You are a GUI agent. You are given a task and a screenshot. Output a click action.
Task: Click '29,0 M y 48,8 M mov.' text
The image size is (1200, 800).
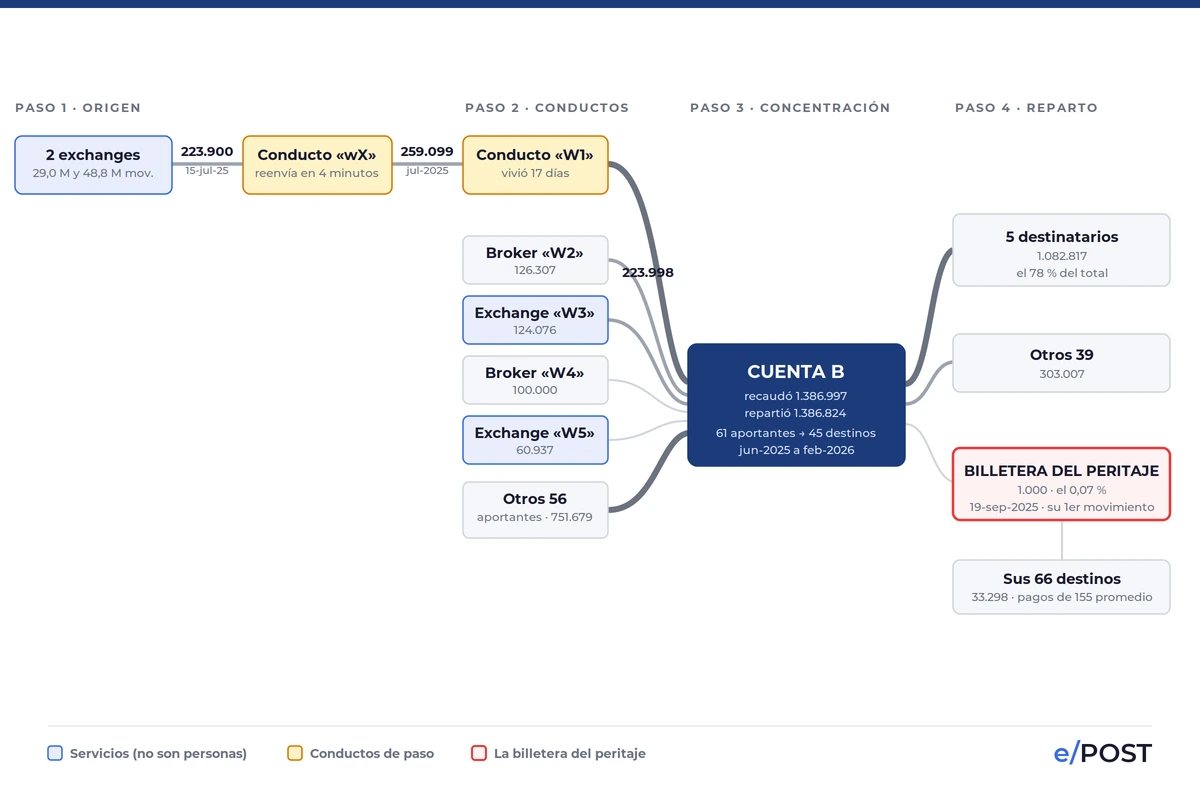pos(93,173)
